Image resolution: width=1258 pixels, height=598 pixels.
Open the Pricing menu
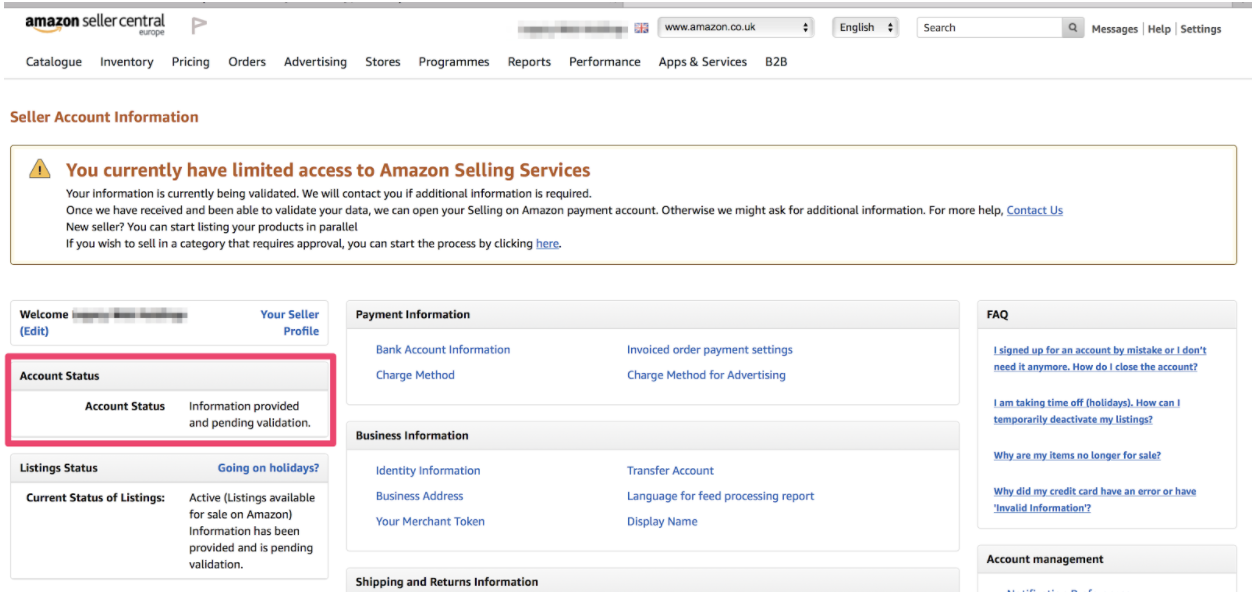191,62
